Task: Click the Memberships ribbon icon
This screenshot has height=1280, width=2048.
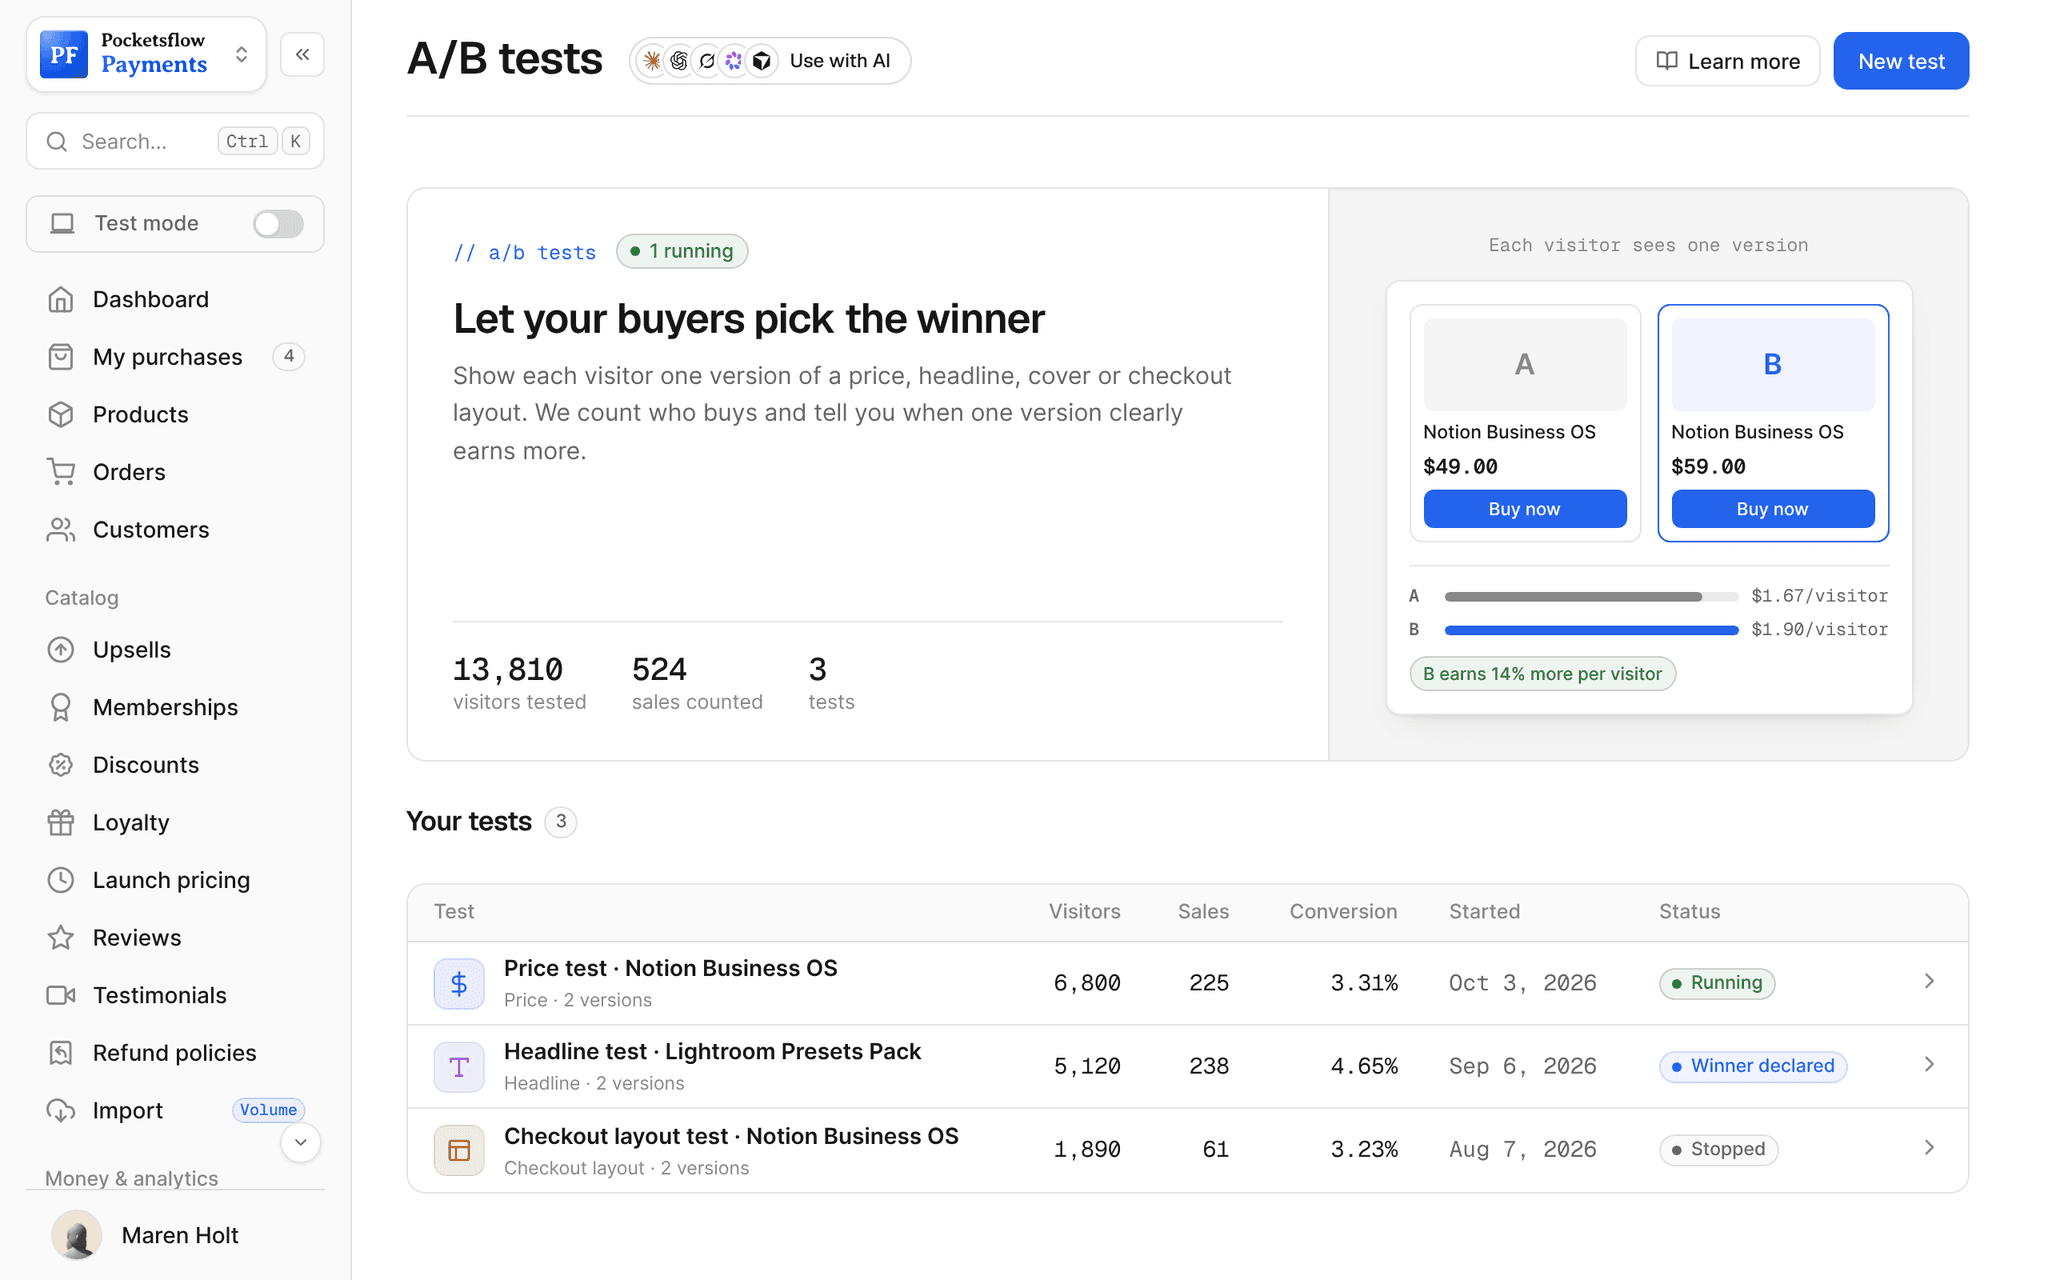Action: click(x=61, y=707)
